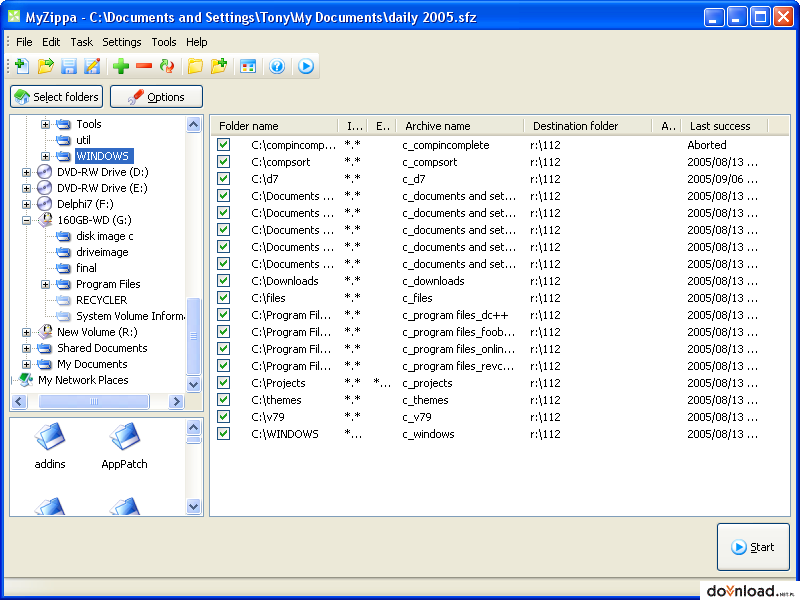Click the open file toolbar icon
Viewport: 800px width, 600px height.
tap(45, 66)
